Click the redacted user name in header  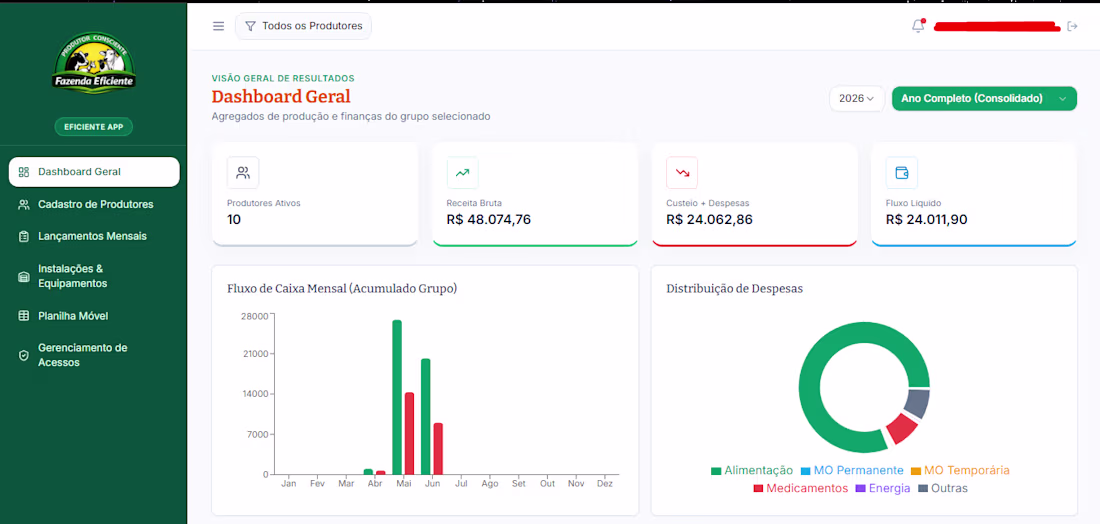pyautogui.click(x=997, y=27)
